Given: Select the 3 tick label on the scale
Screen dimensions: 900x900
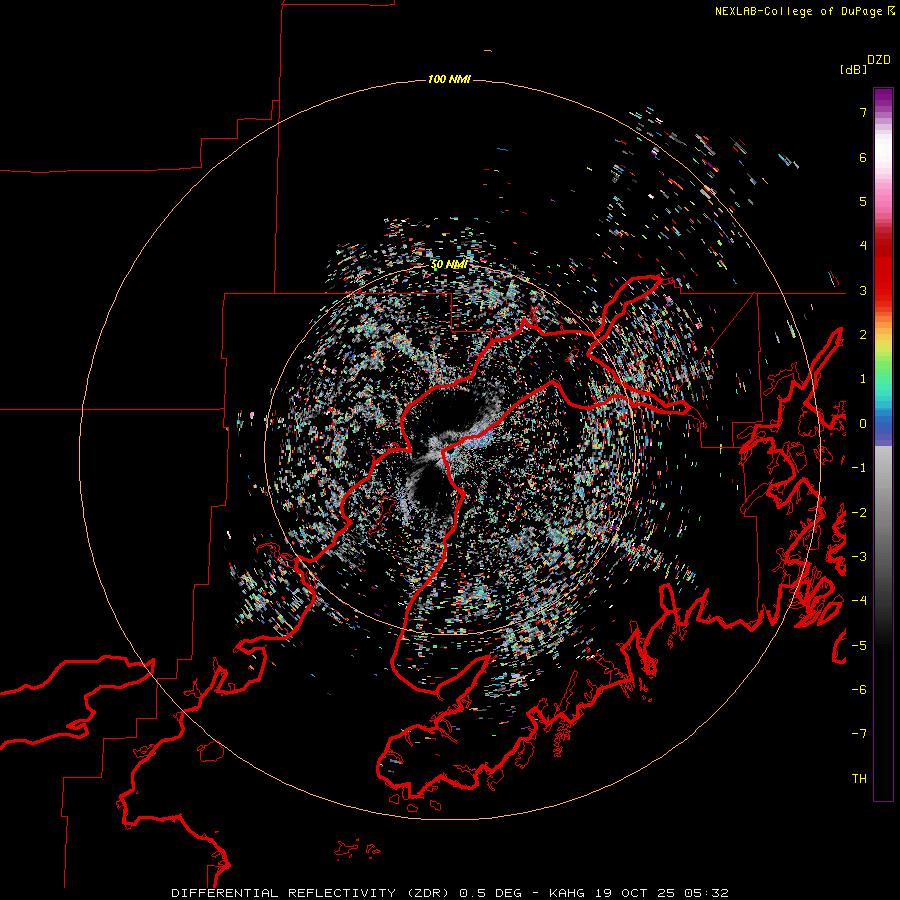Looking at the screenshot, I should pyautogui.click(x=863, y=290).
